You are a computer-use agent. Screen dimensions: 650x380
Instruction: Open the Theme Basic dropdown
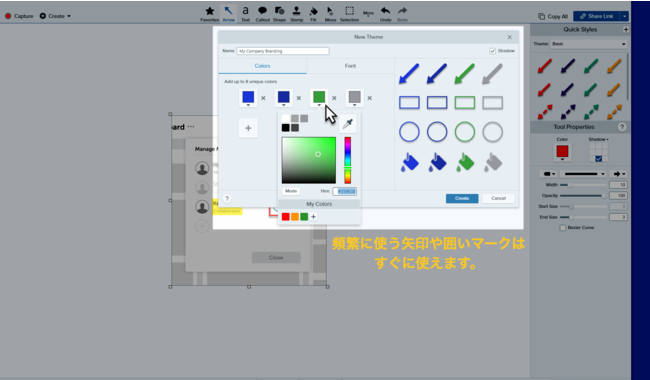point(589,44)
